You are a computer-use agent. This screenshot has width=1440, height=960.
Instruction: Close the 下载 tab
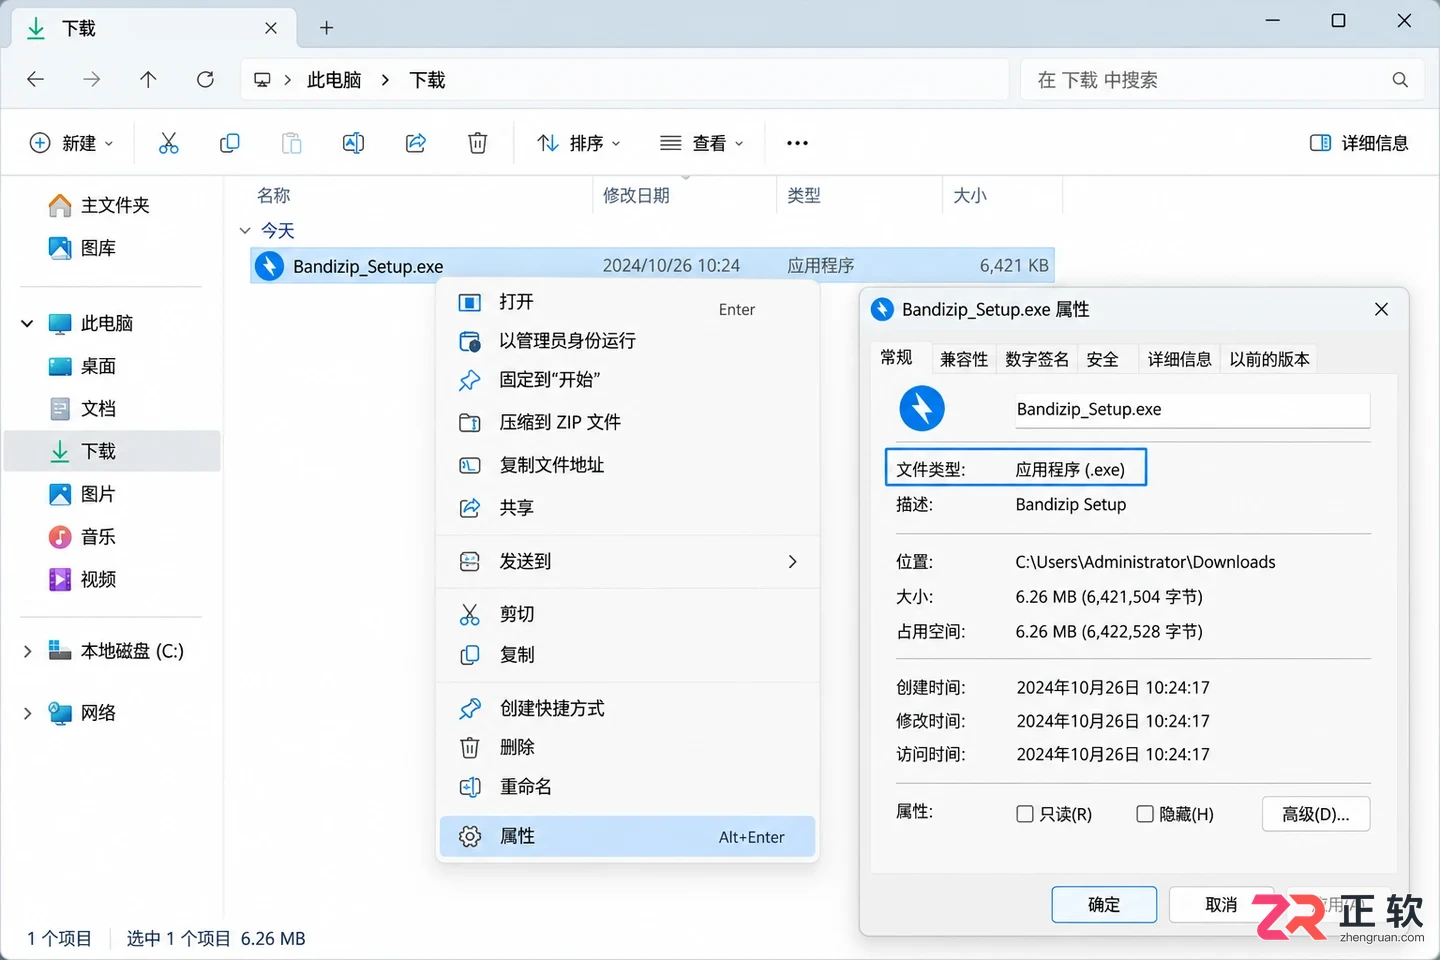pyautogui.click(x=271, y=28)
